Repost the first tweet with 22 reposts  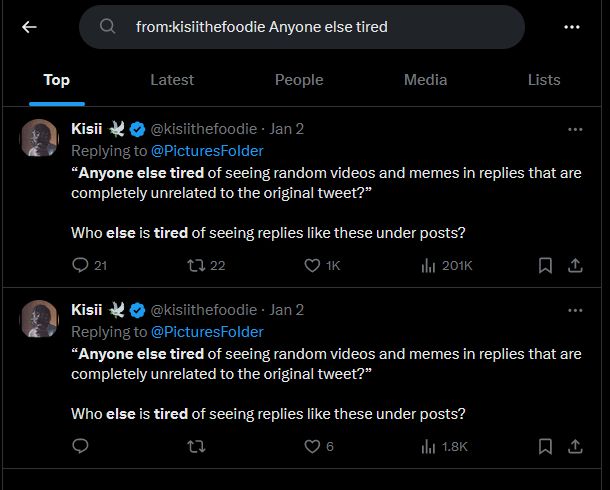pyautogui.click(x=196, y=265)
